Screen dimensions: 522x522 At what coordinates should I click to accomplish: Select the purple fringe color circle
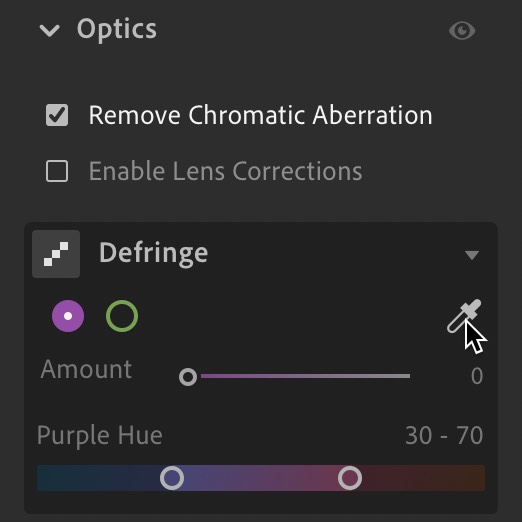68,316
